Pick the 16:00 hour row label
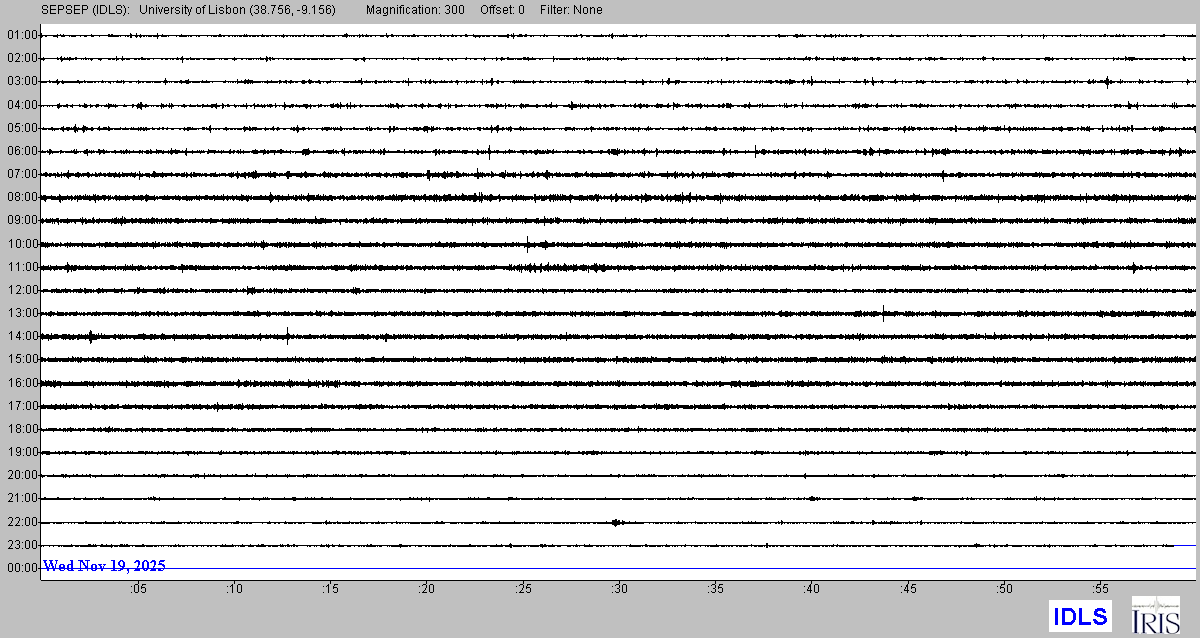1200x638 pixels. pos(22,383)
